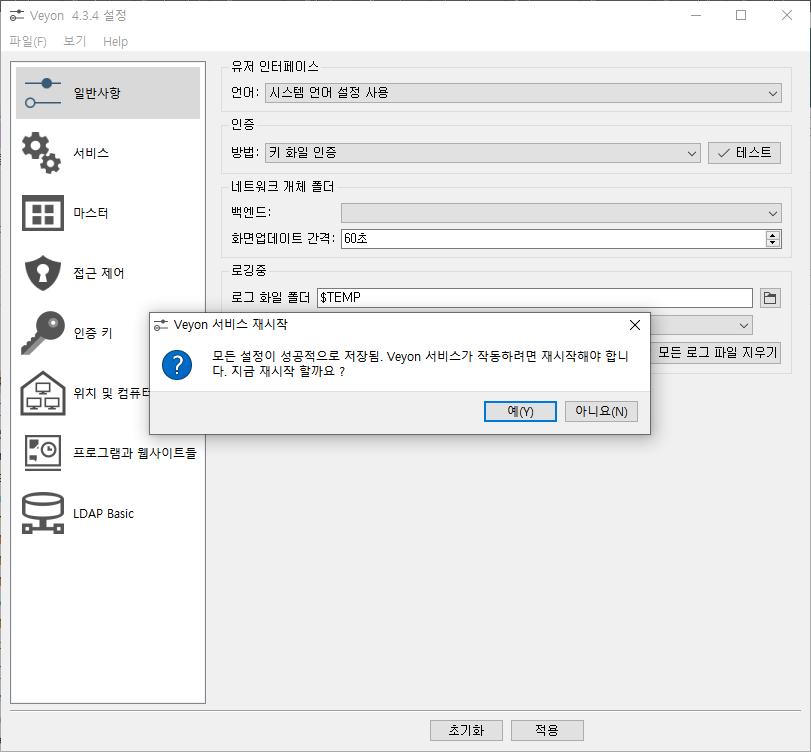
Task: Click the 테스트 authentication test button
Action: 744,153
